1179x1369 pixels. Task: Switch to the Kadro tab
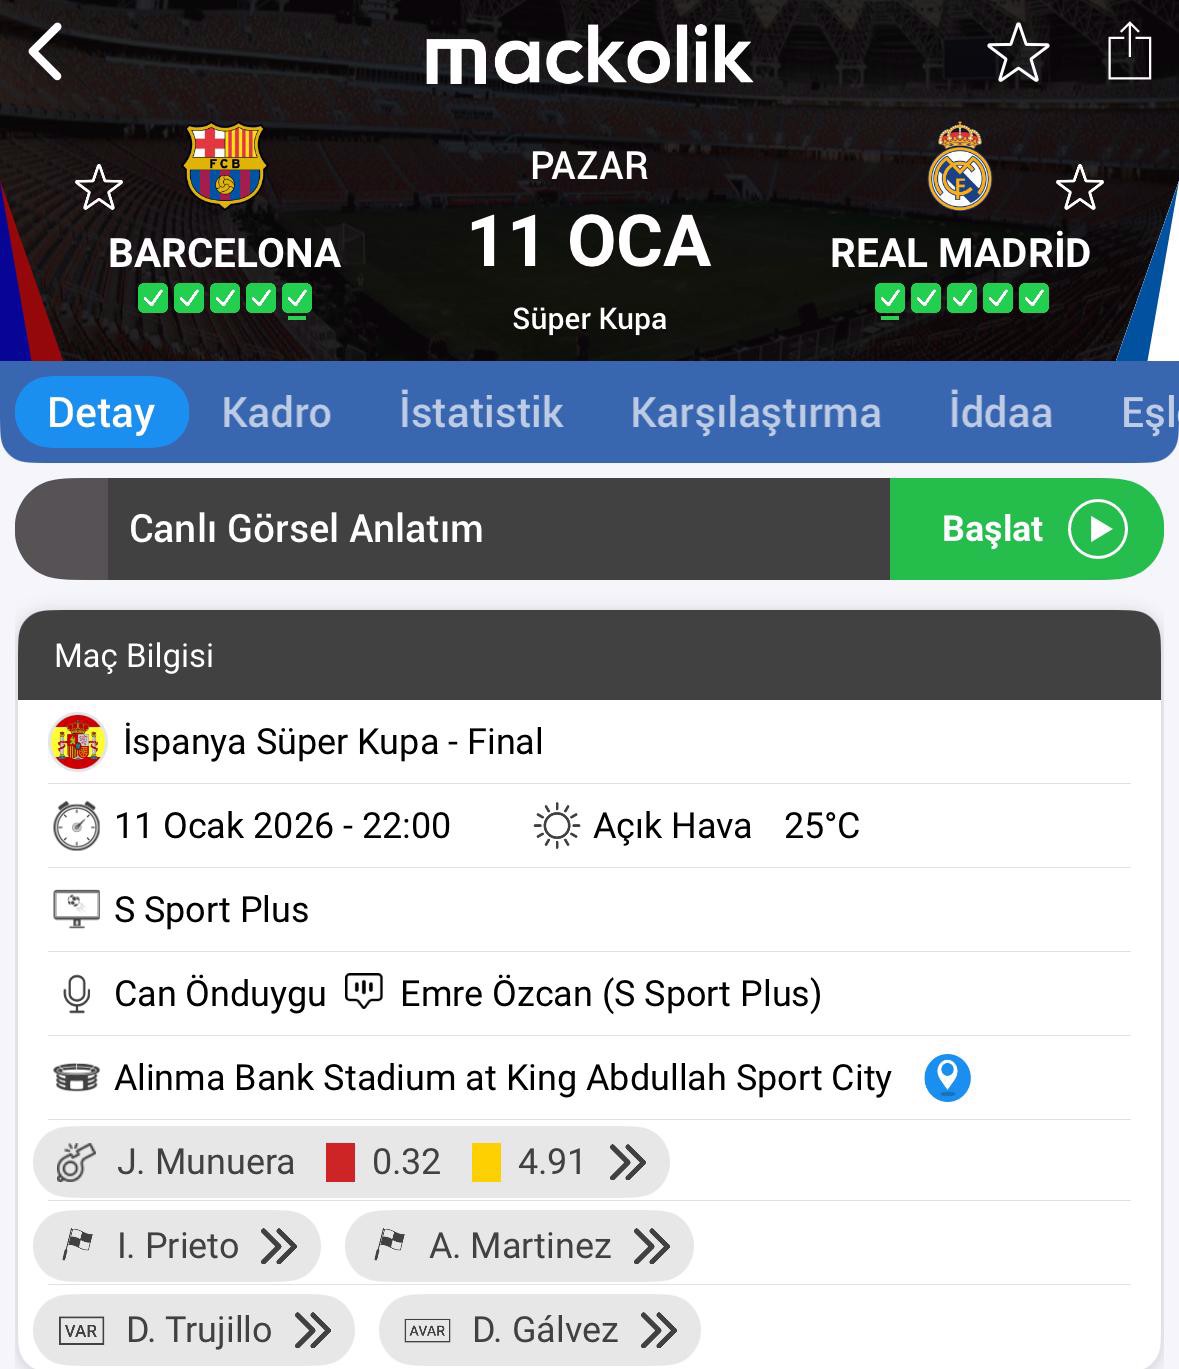click(x=276, y=413)
